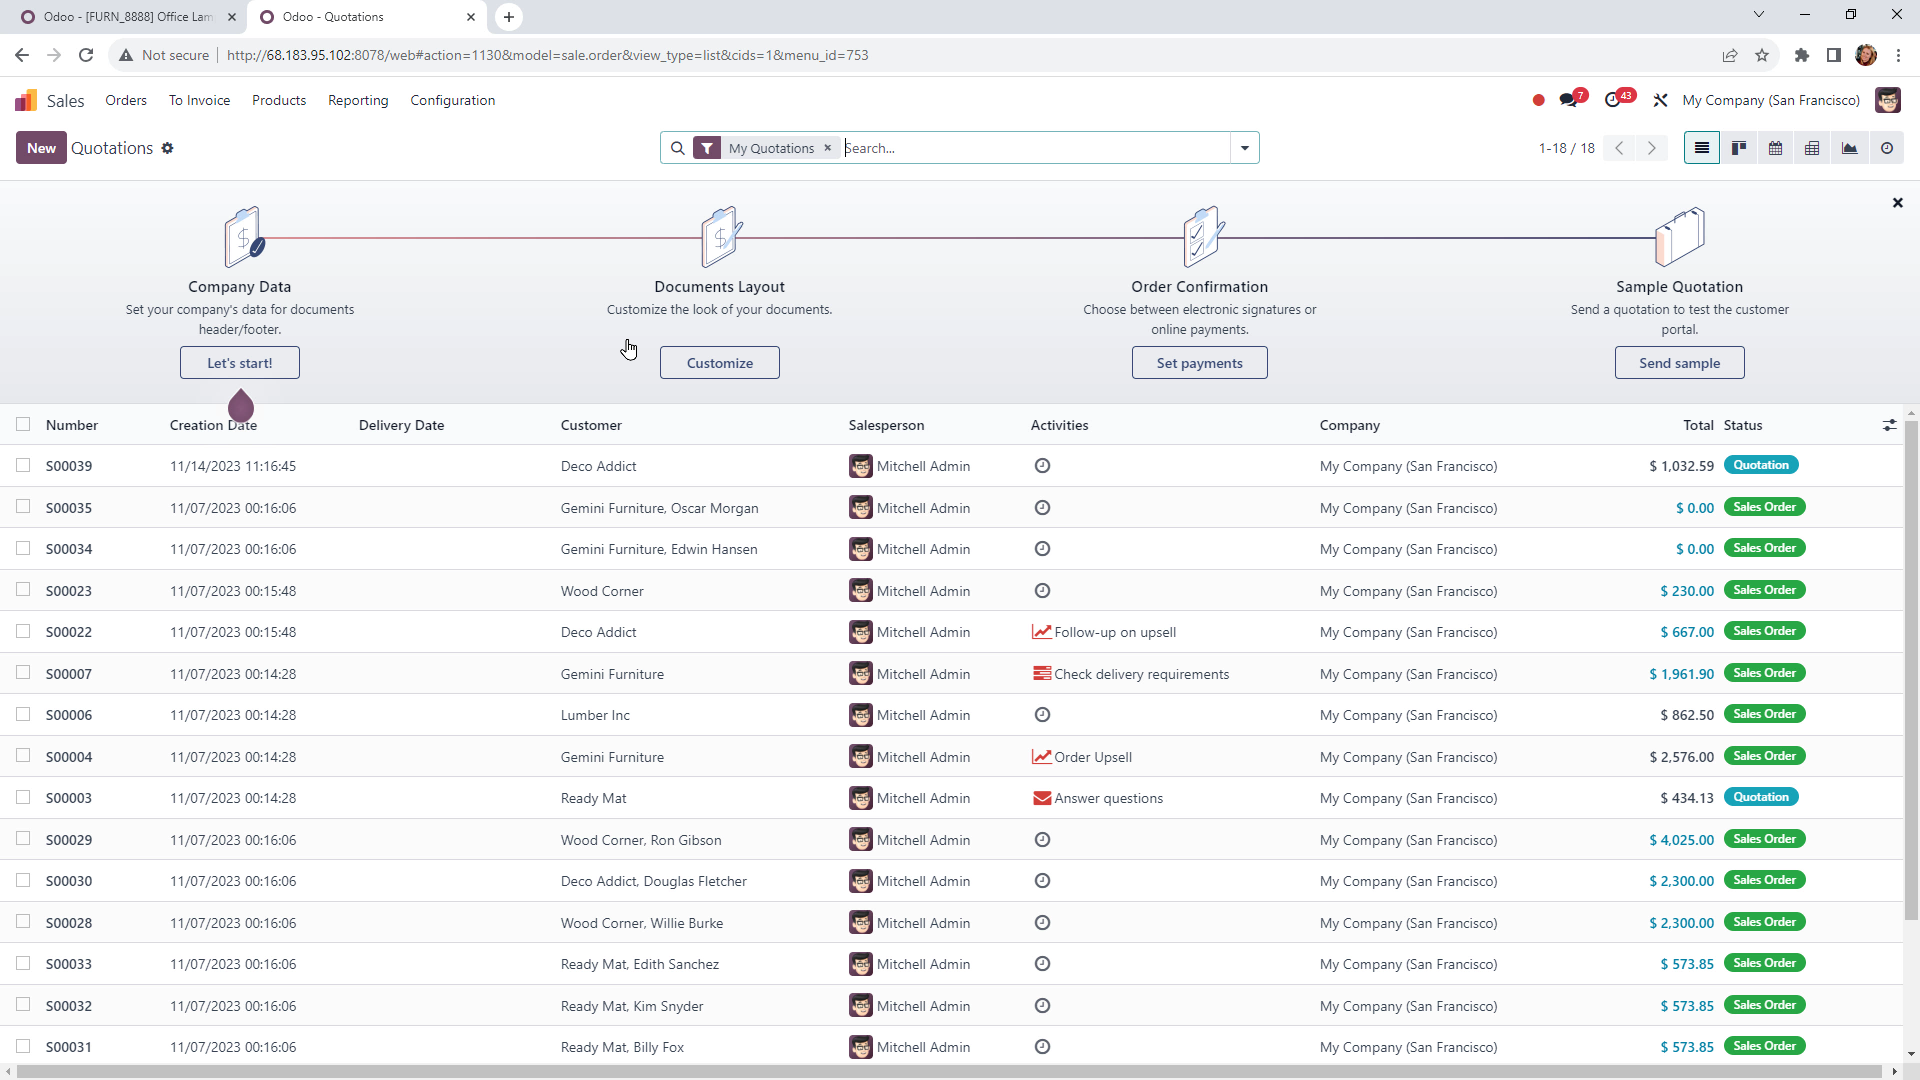Open a new browser tab
Screen dimensions: 1920x1080
508,17
